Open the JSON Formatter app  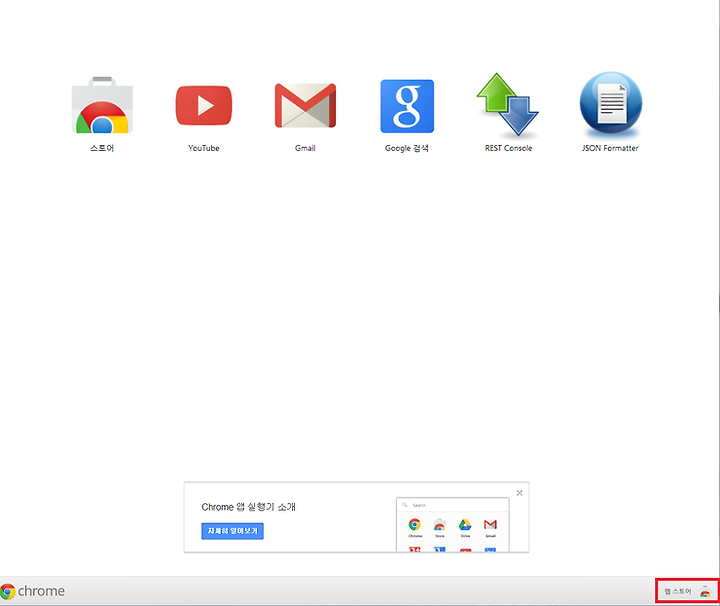(610, 104)
